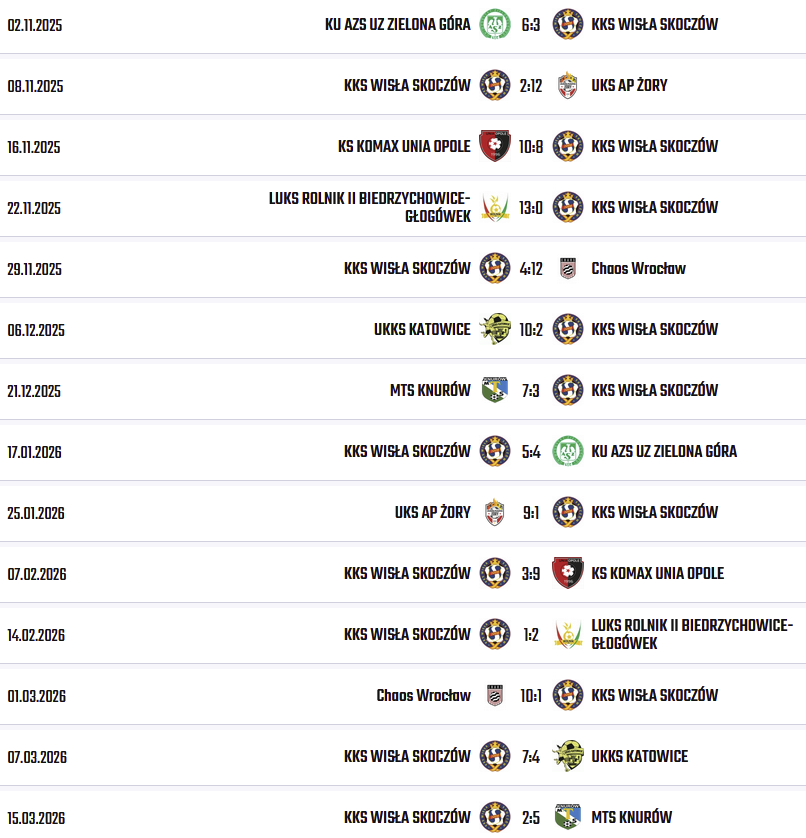Click UKS AP Żory crest on 25.01.2026

(494, 512)
